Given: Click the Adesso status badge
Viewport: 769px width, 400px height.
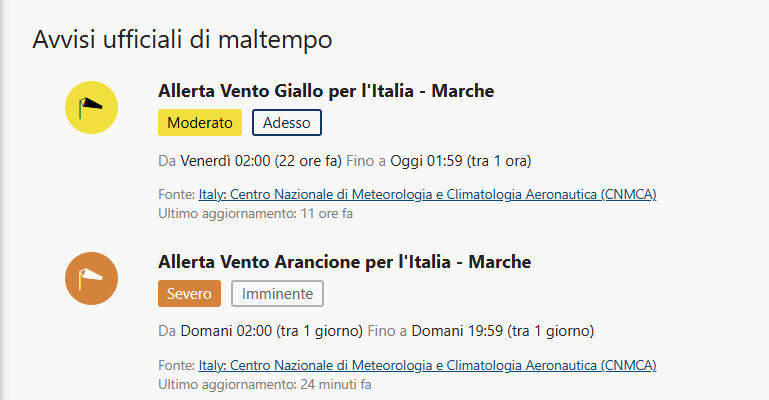Looking at the screenshot, I should 287,123.
